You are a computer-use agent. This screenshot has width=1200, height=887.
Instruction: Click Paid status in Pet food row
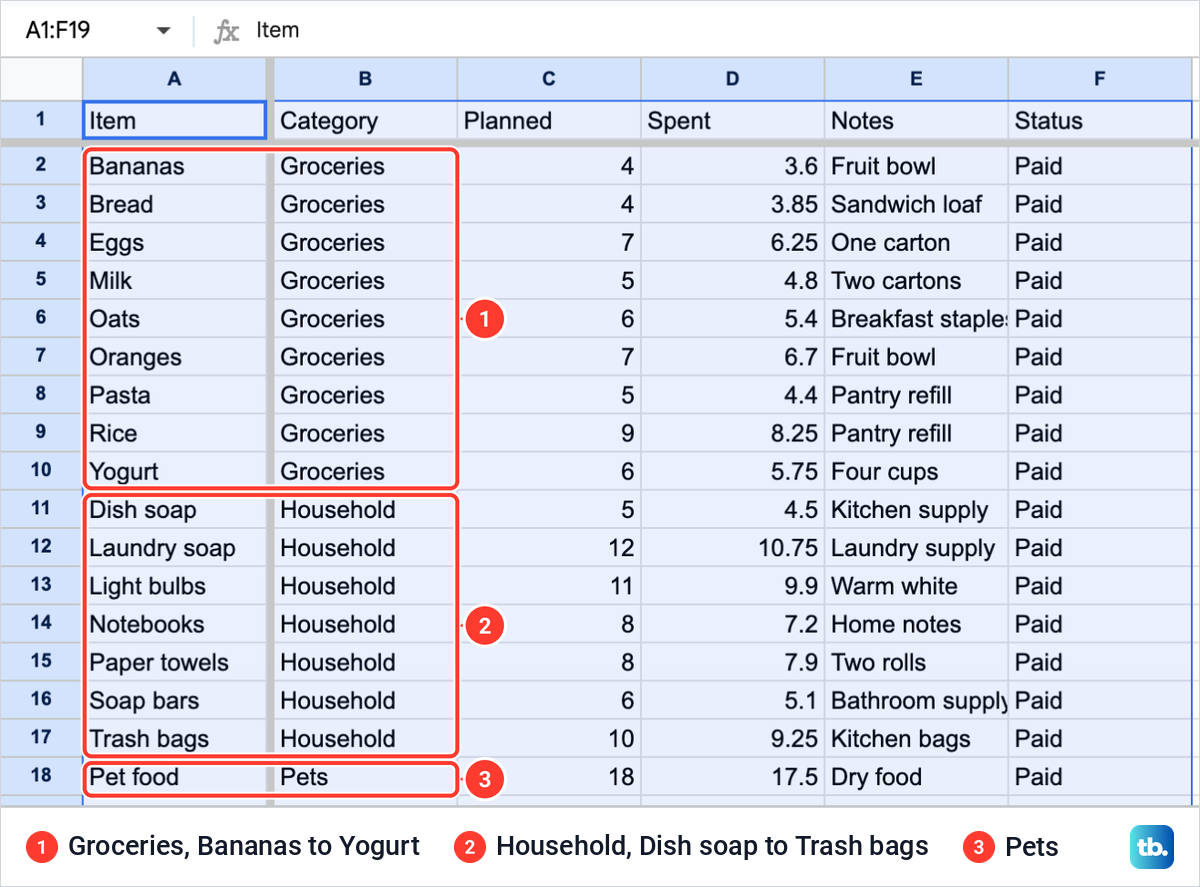coord(1100,777)
